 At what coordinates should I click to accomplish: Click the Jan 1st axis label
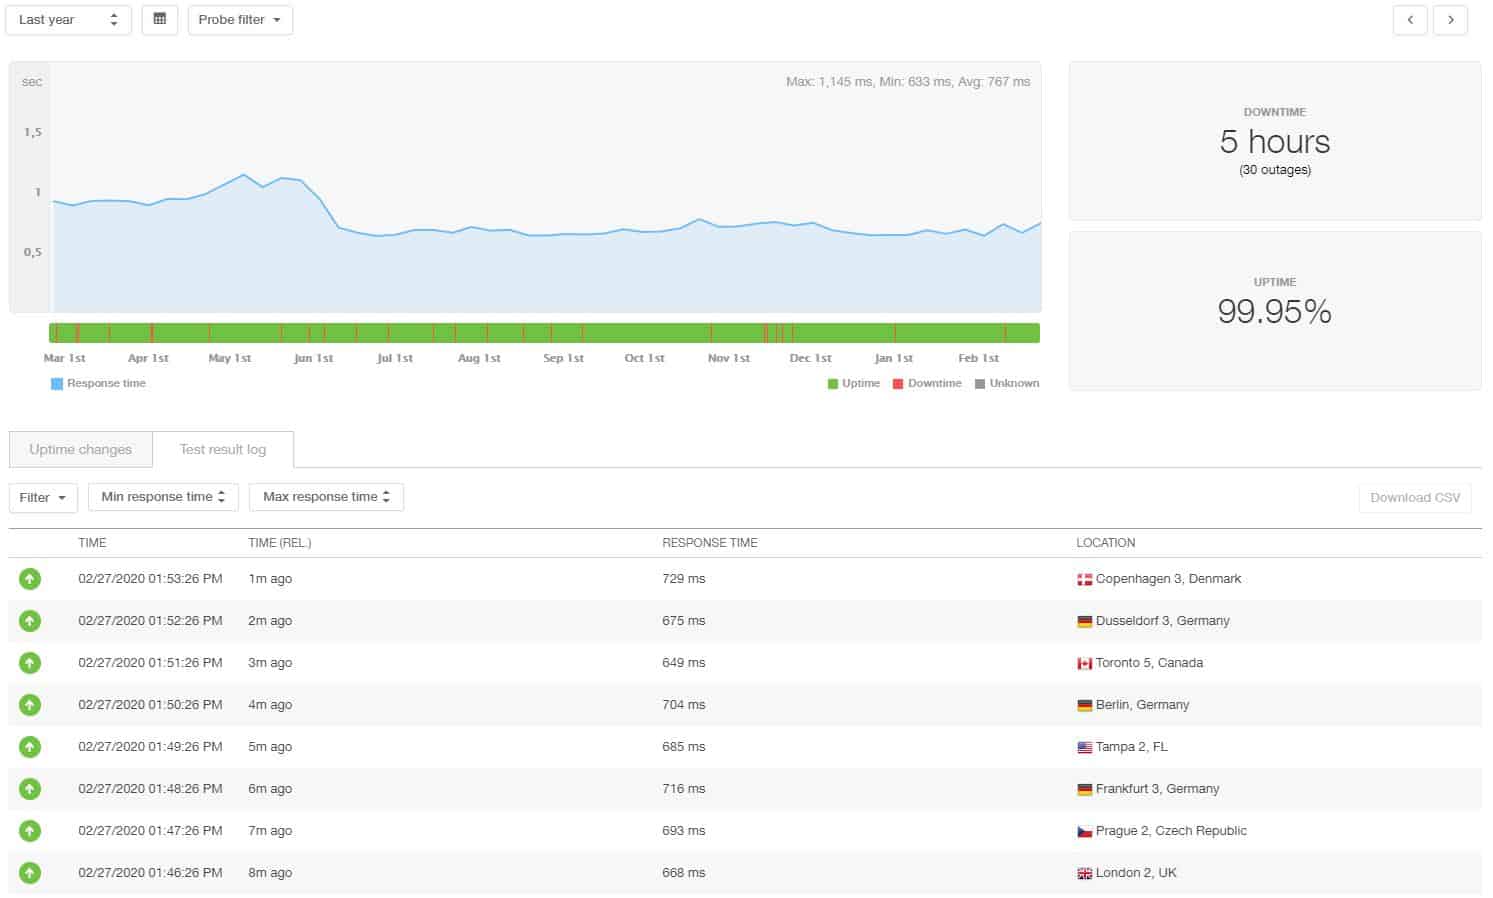coord(894,358)
